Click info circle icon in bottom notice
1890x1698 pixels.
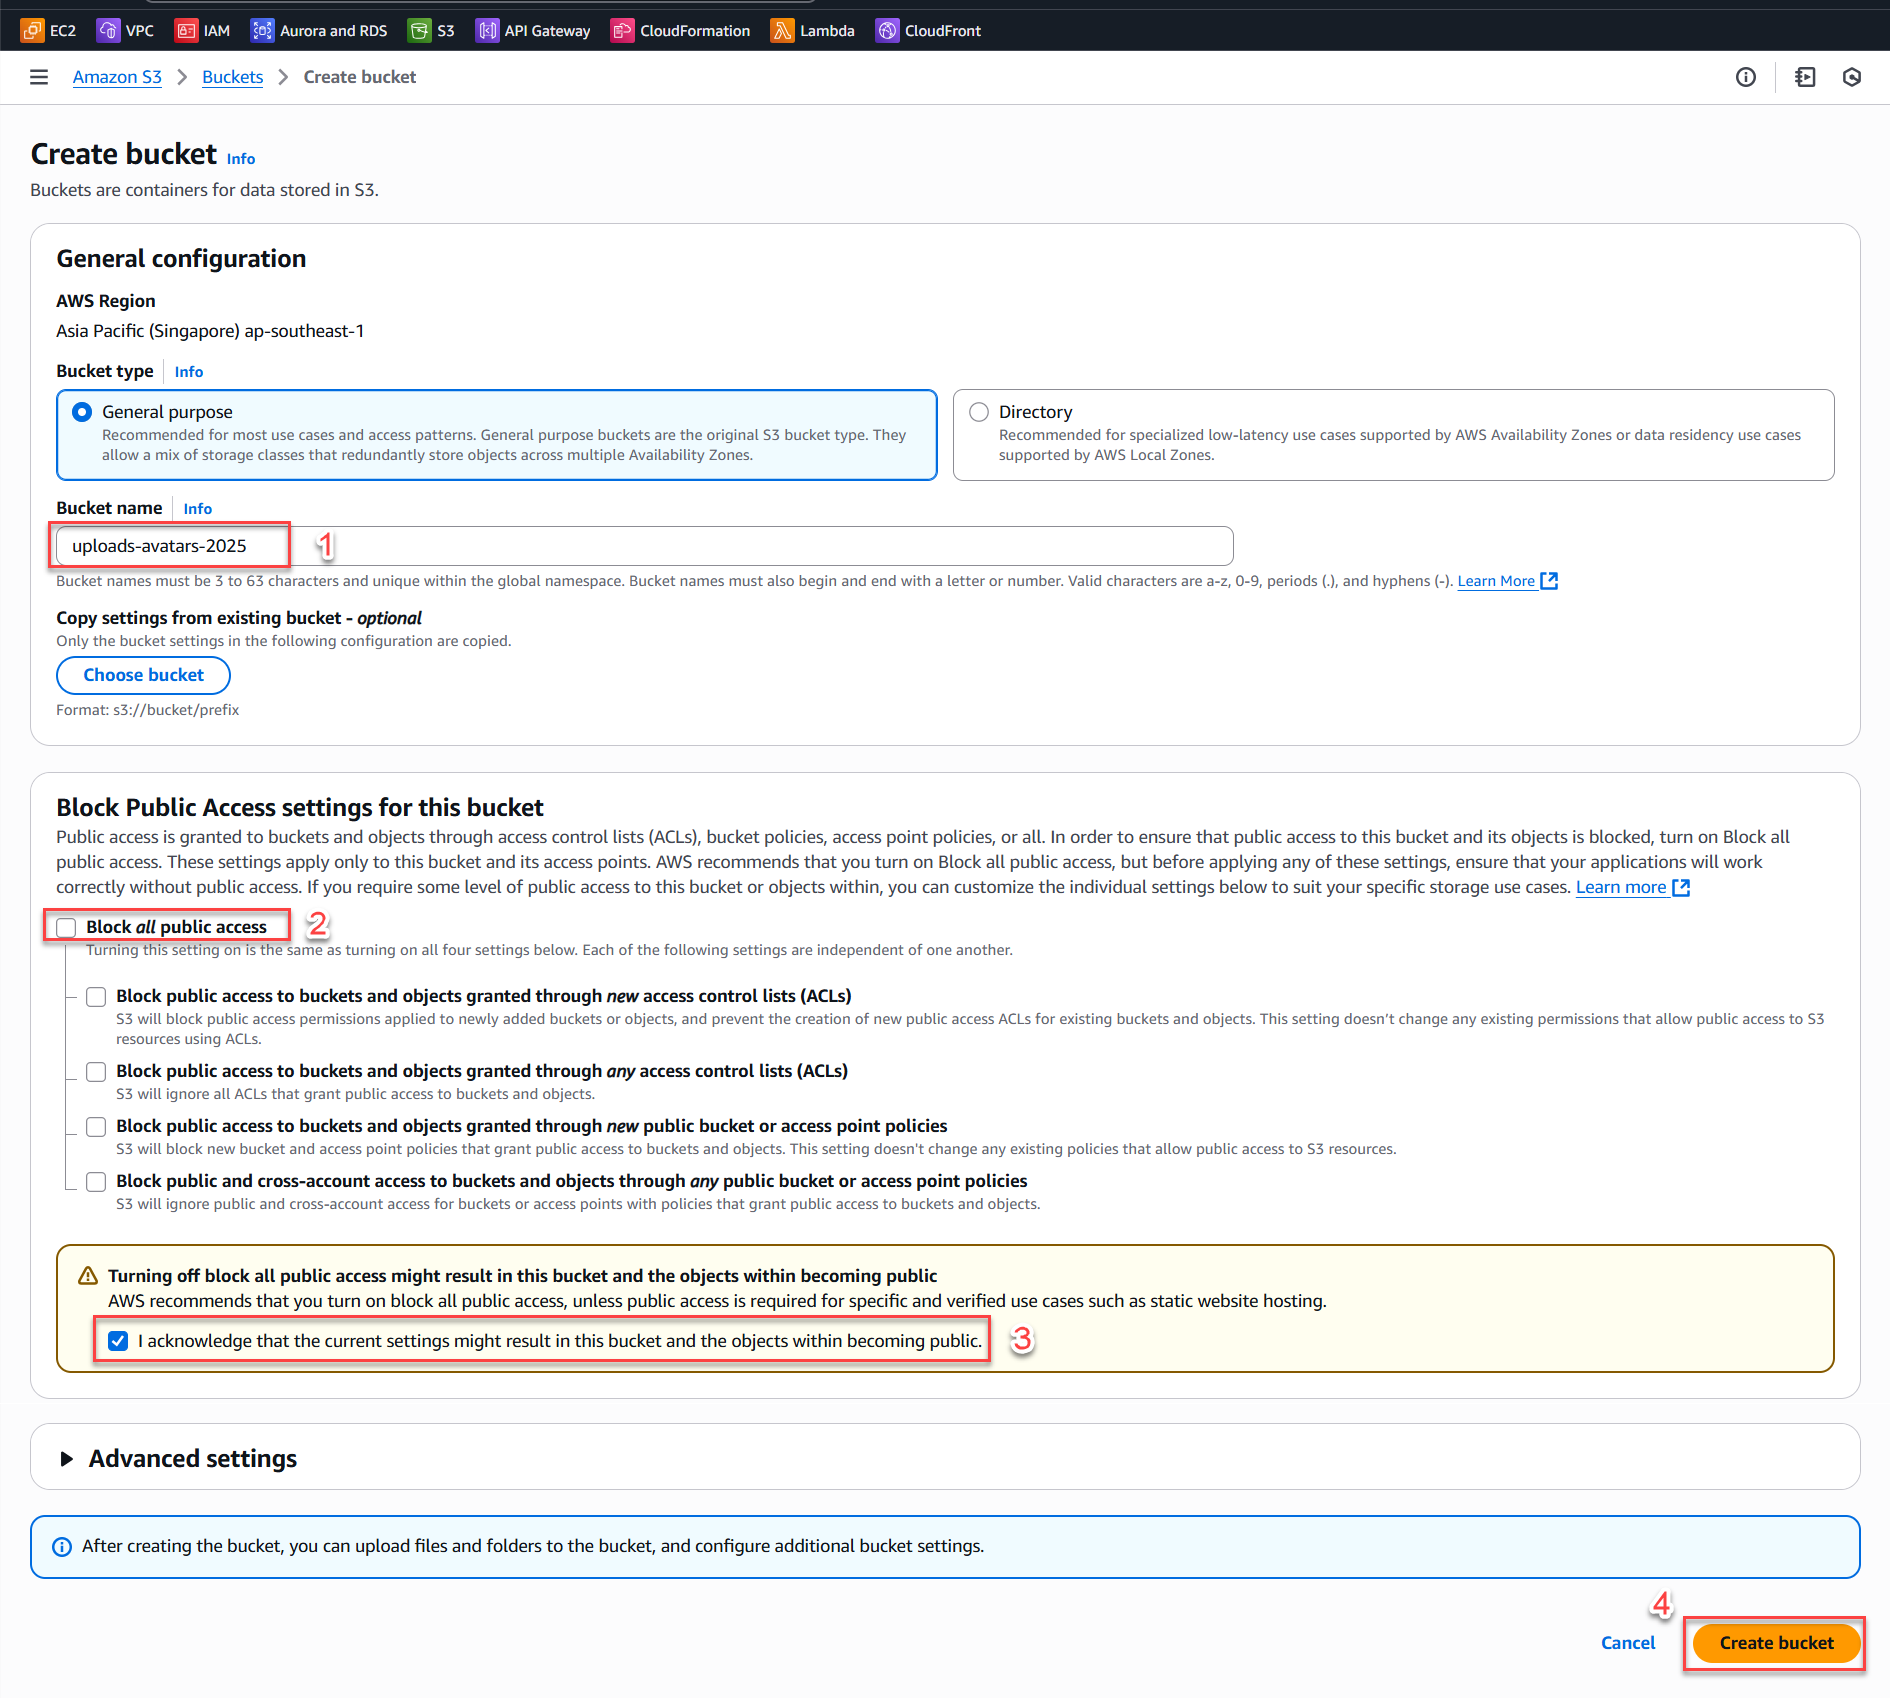click(62, 1547)
